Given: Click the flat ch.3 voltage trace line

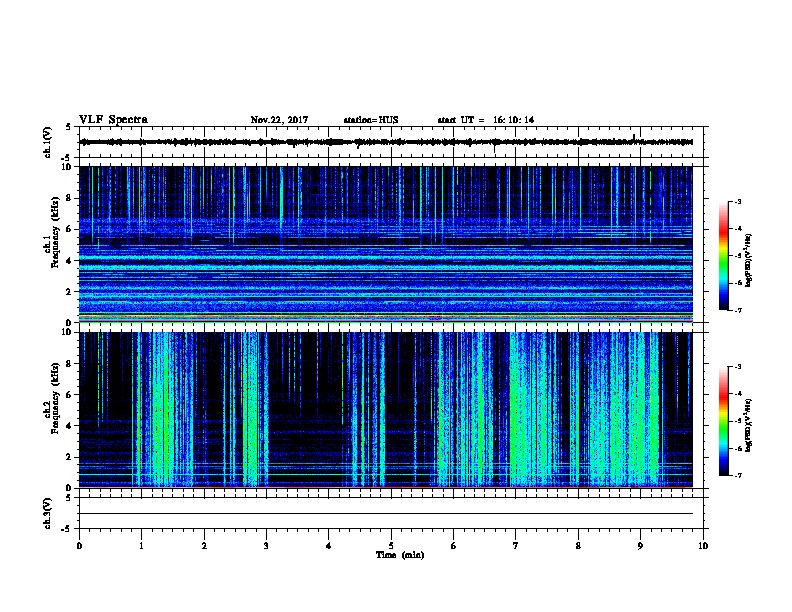Looking at the screenshot, I should click(386, 514).
